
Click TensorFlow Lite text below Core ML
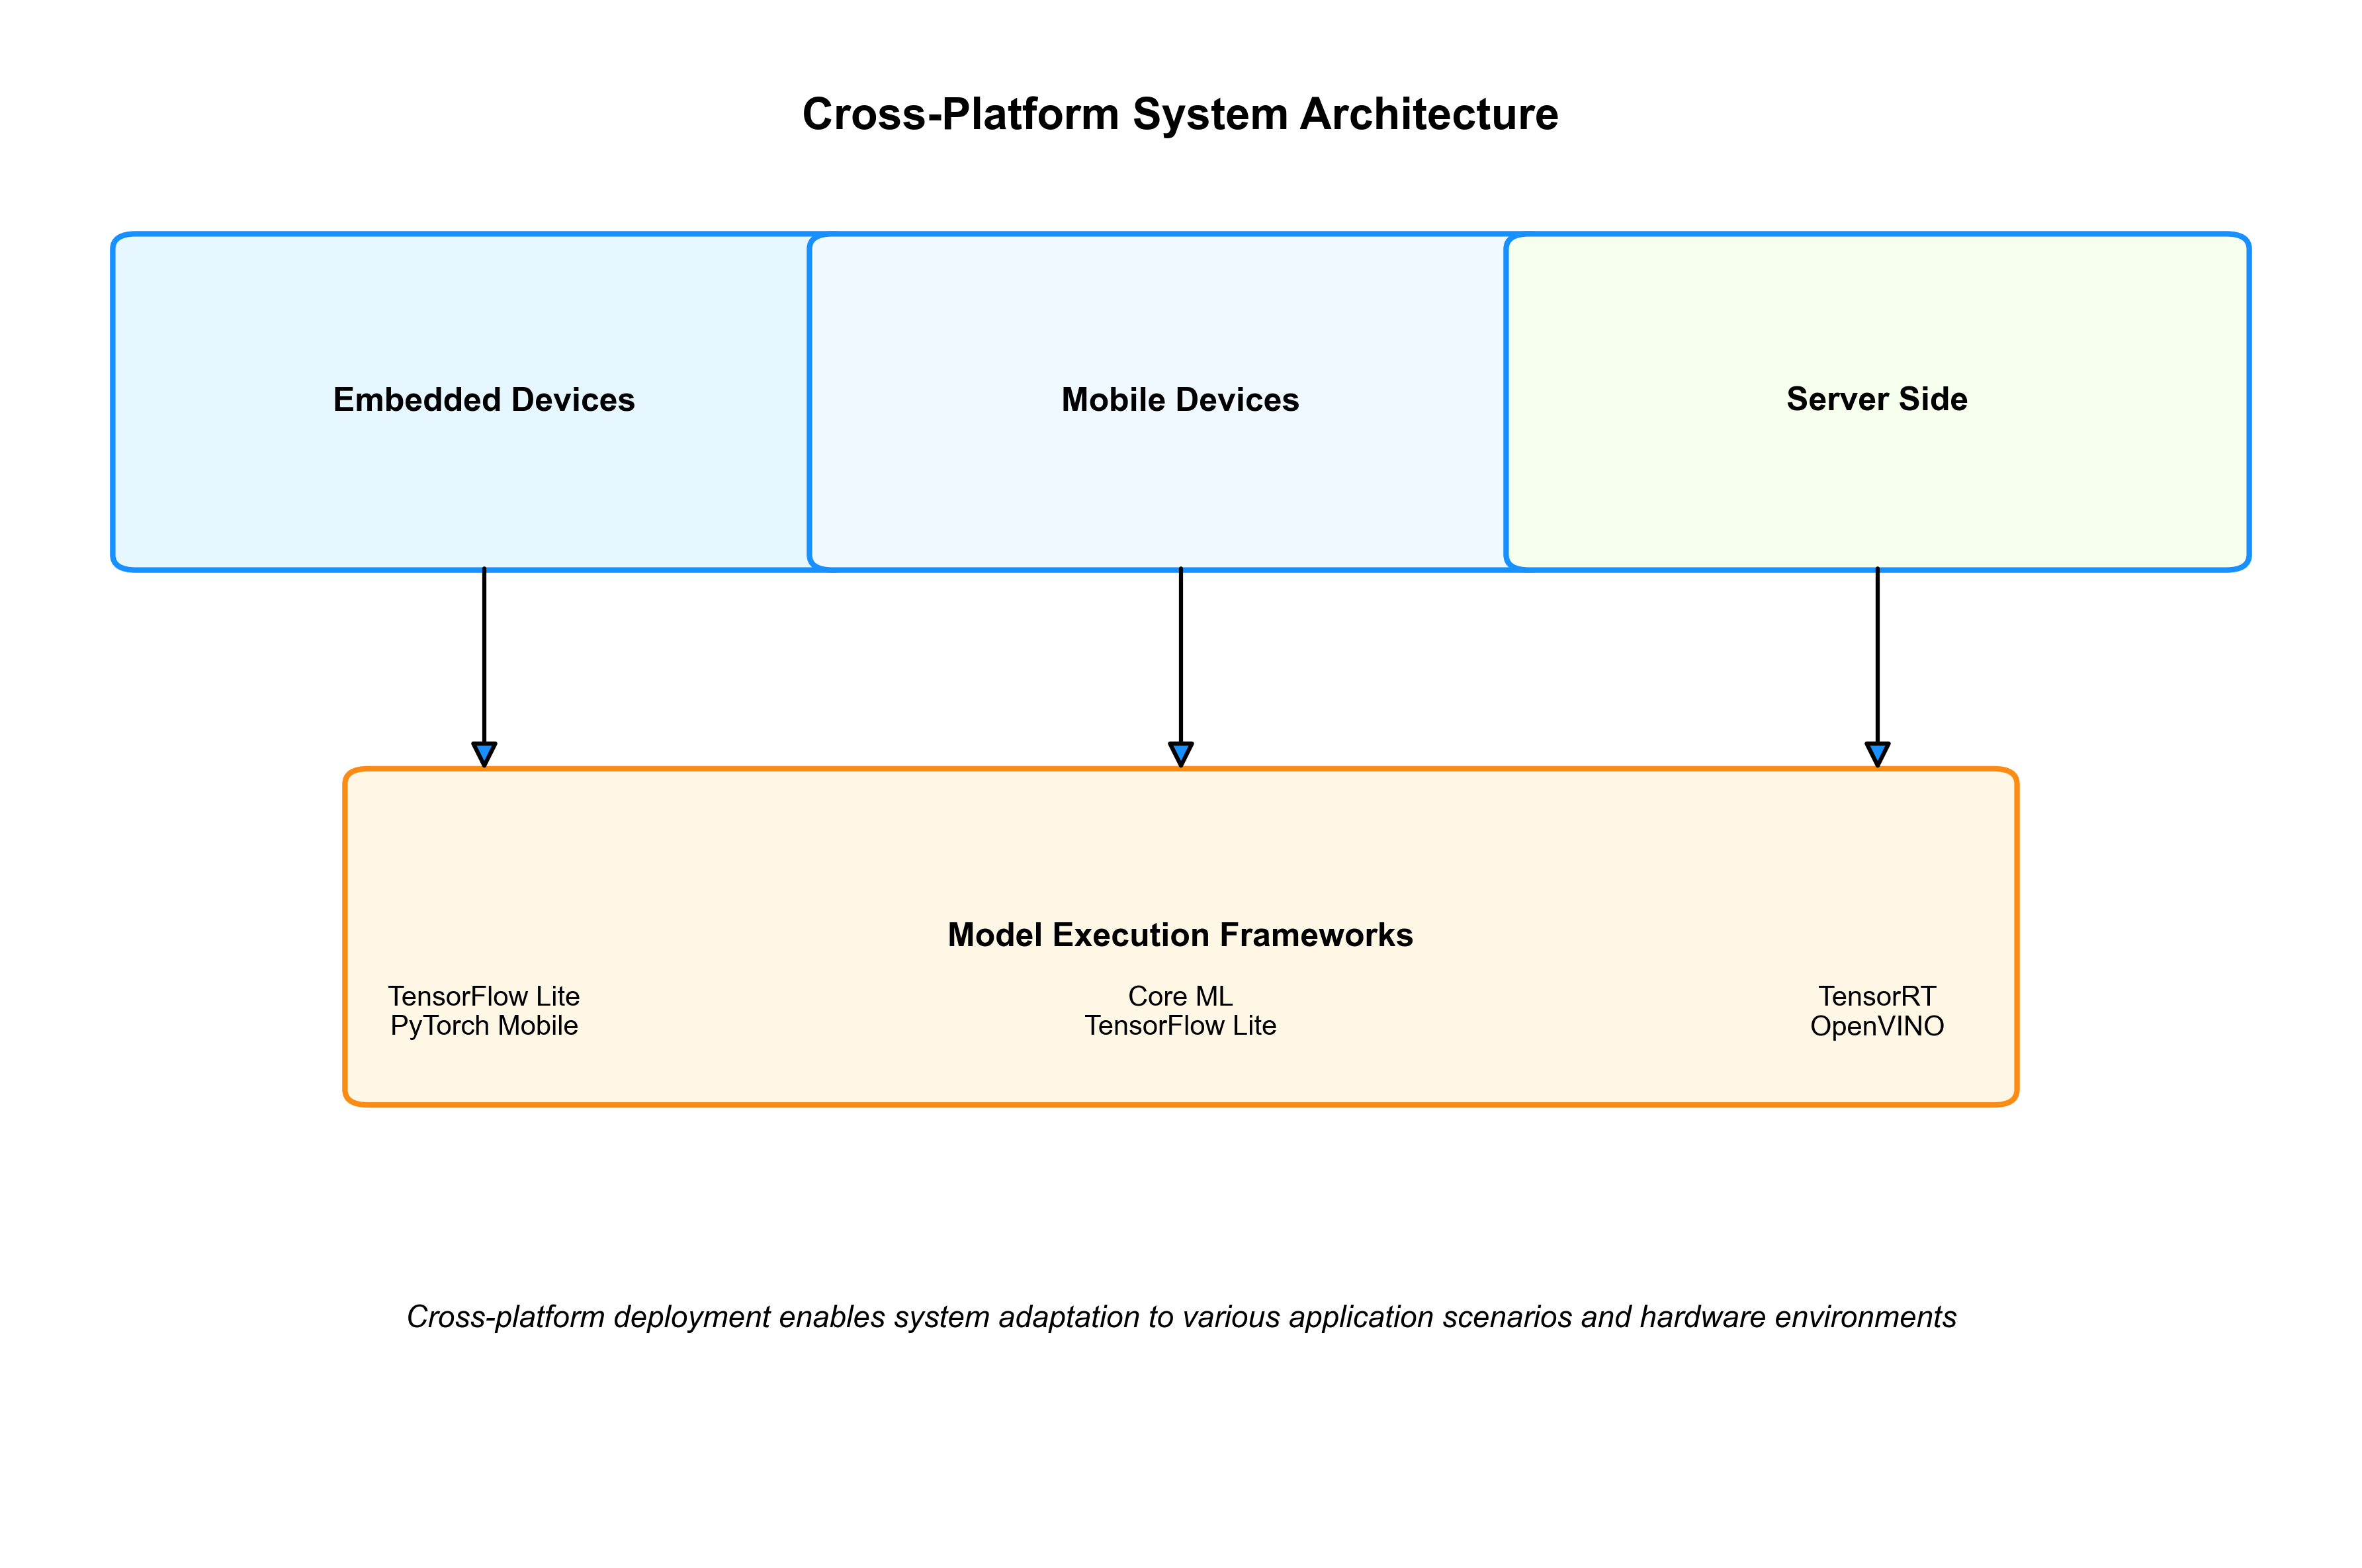[x=1180, y=1026]
